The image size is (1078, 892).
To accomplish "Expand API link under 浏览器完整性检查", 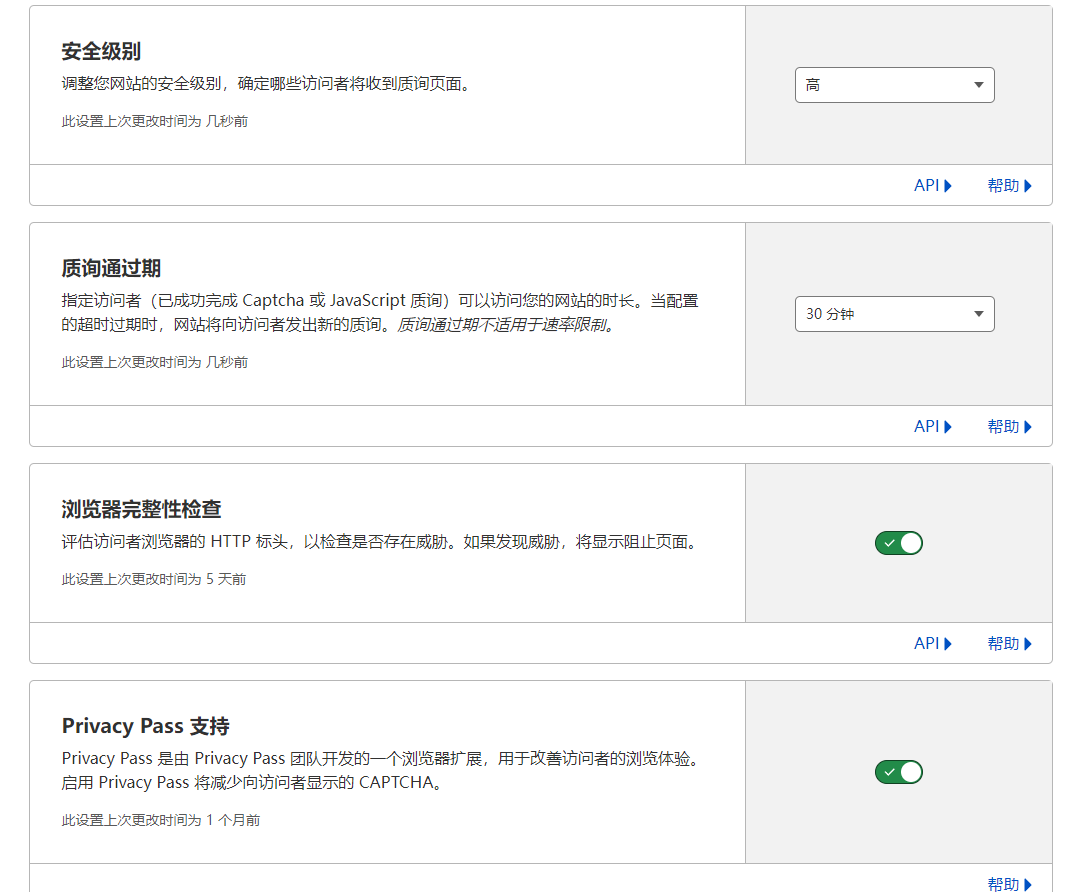I will [932, 643].
